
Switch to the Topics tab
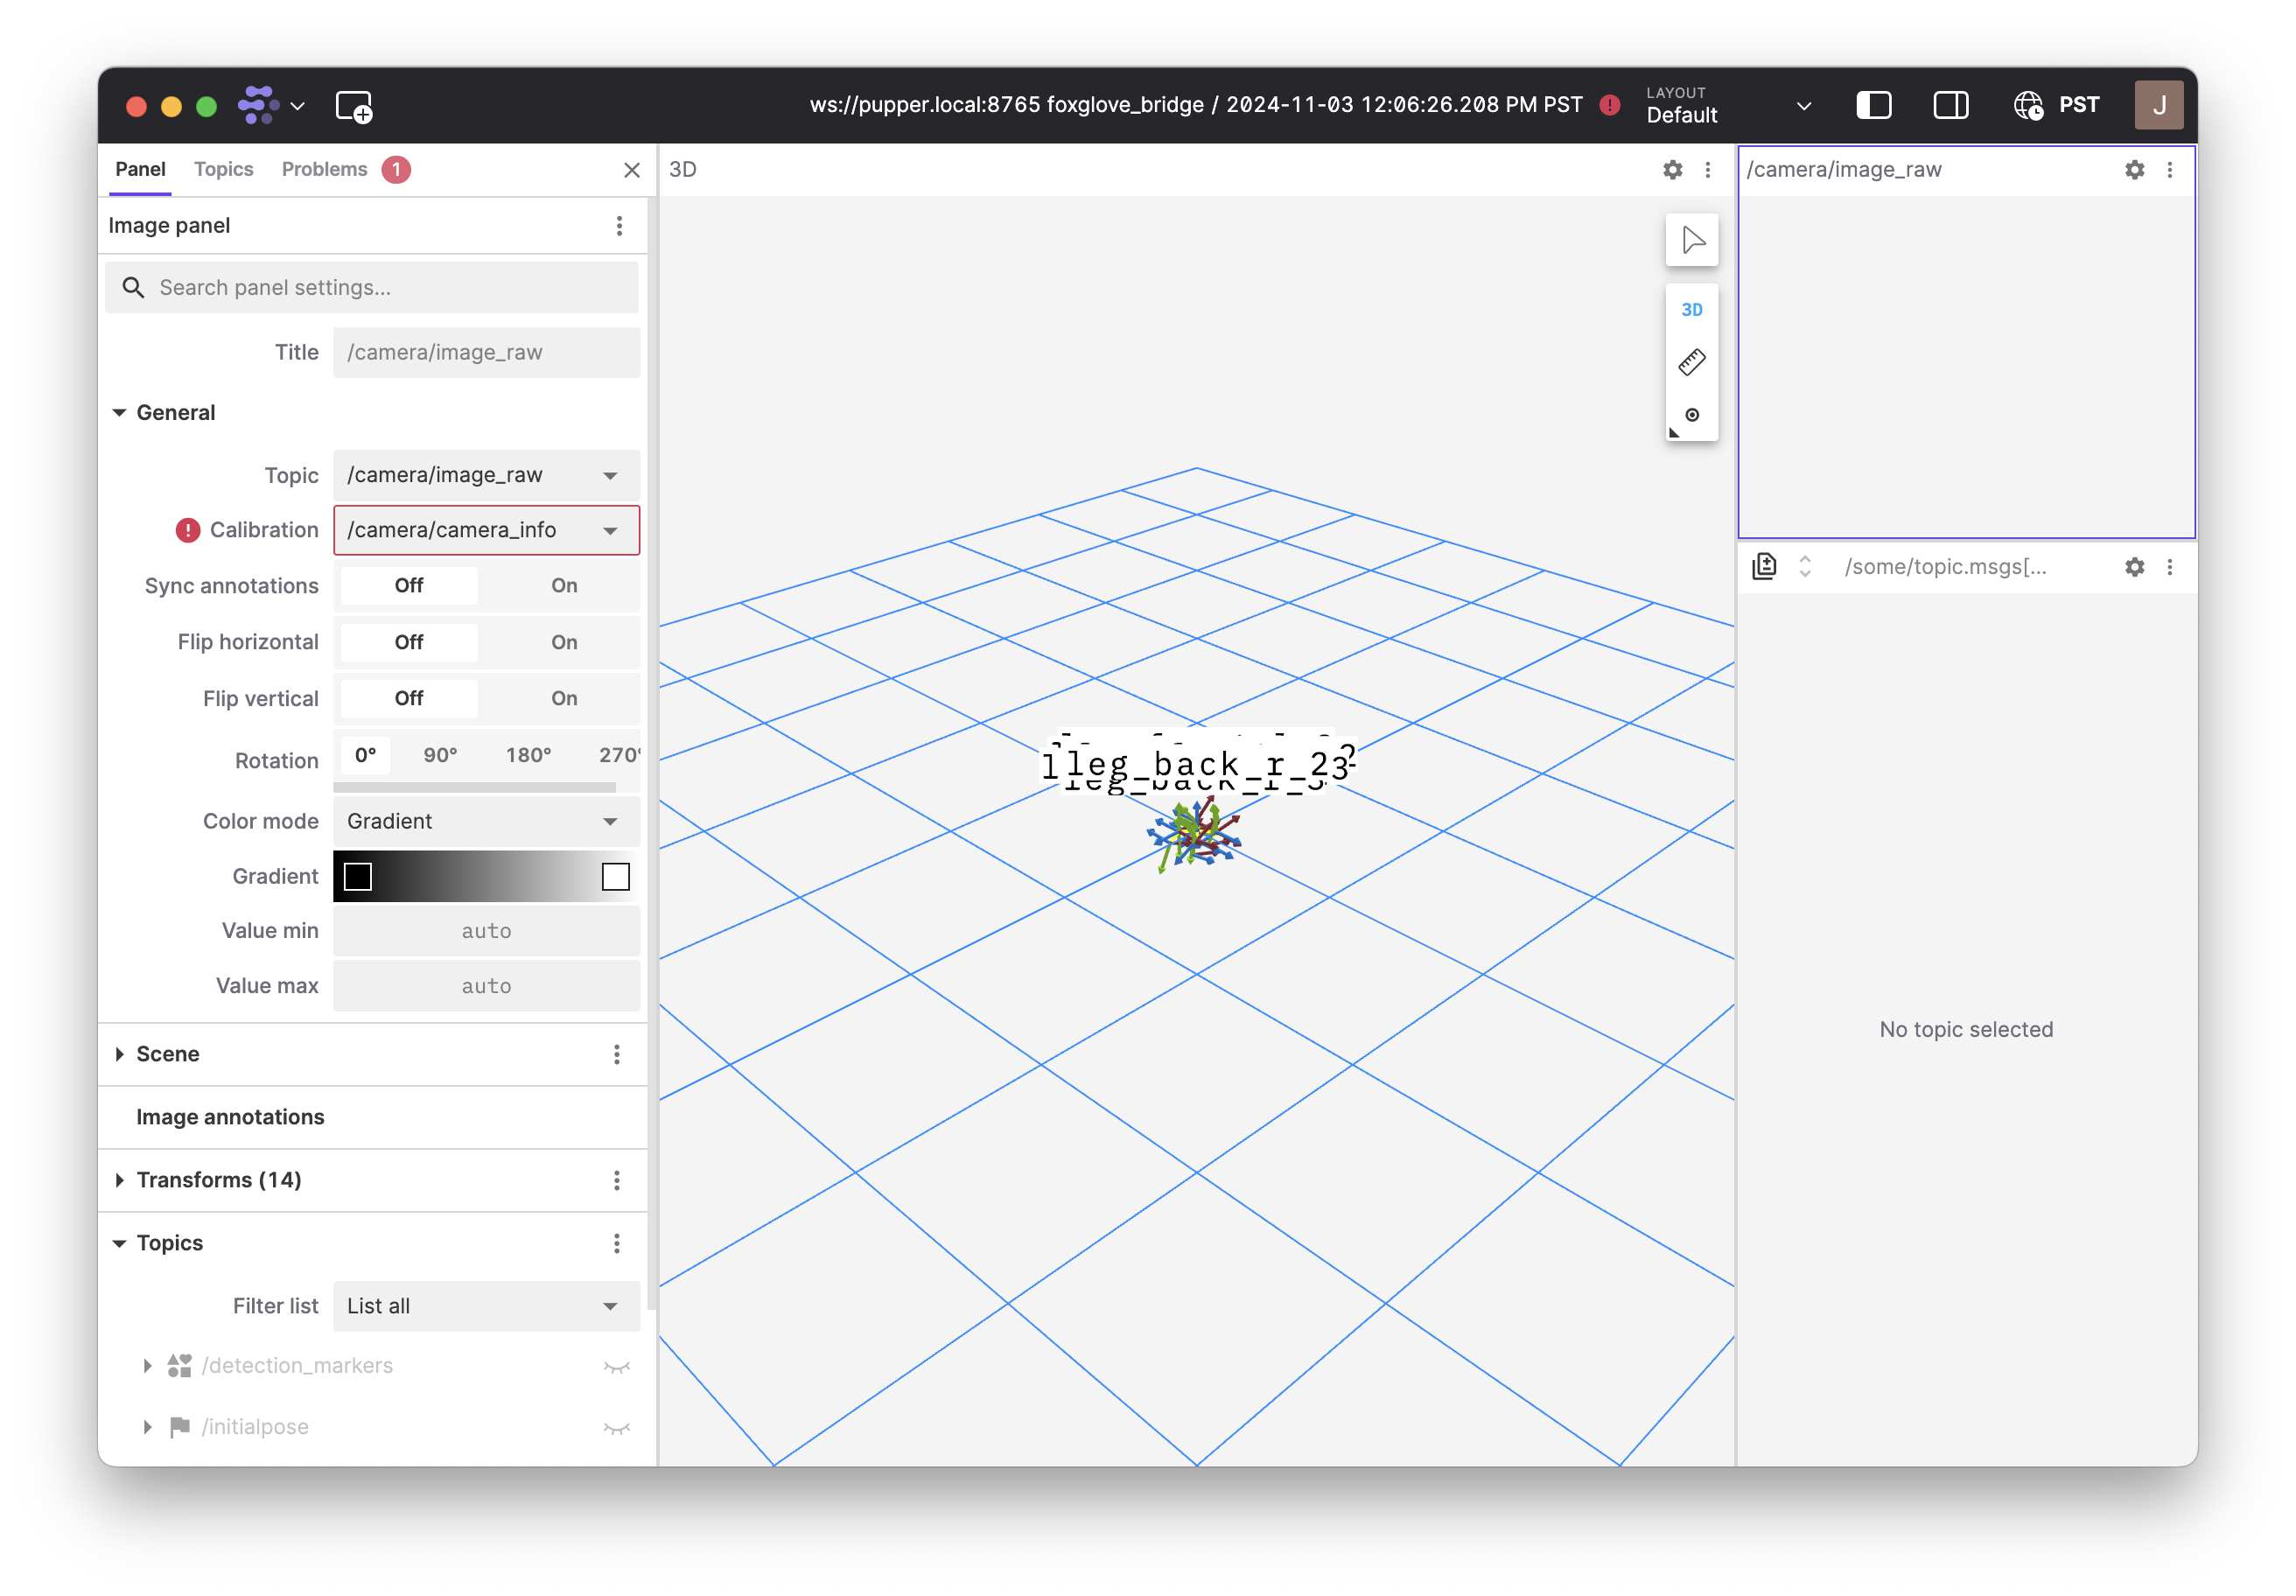[223, 169]
